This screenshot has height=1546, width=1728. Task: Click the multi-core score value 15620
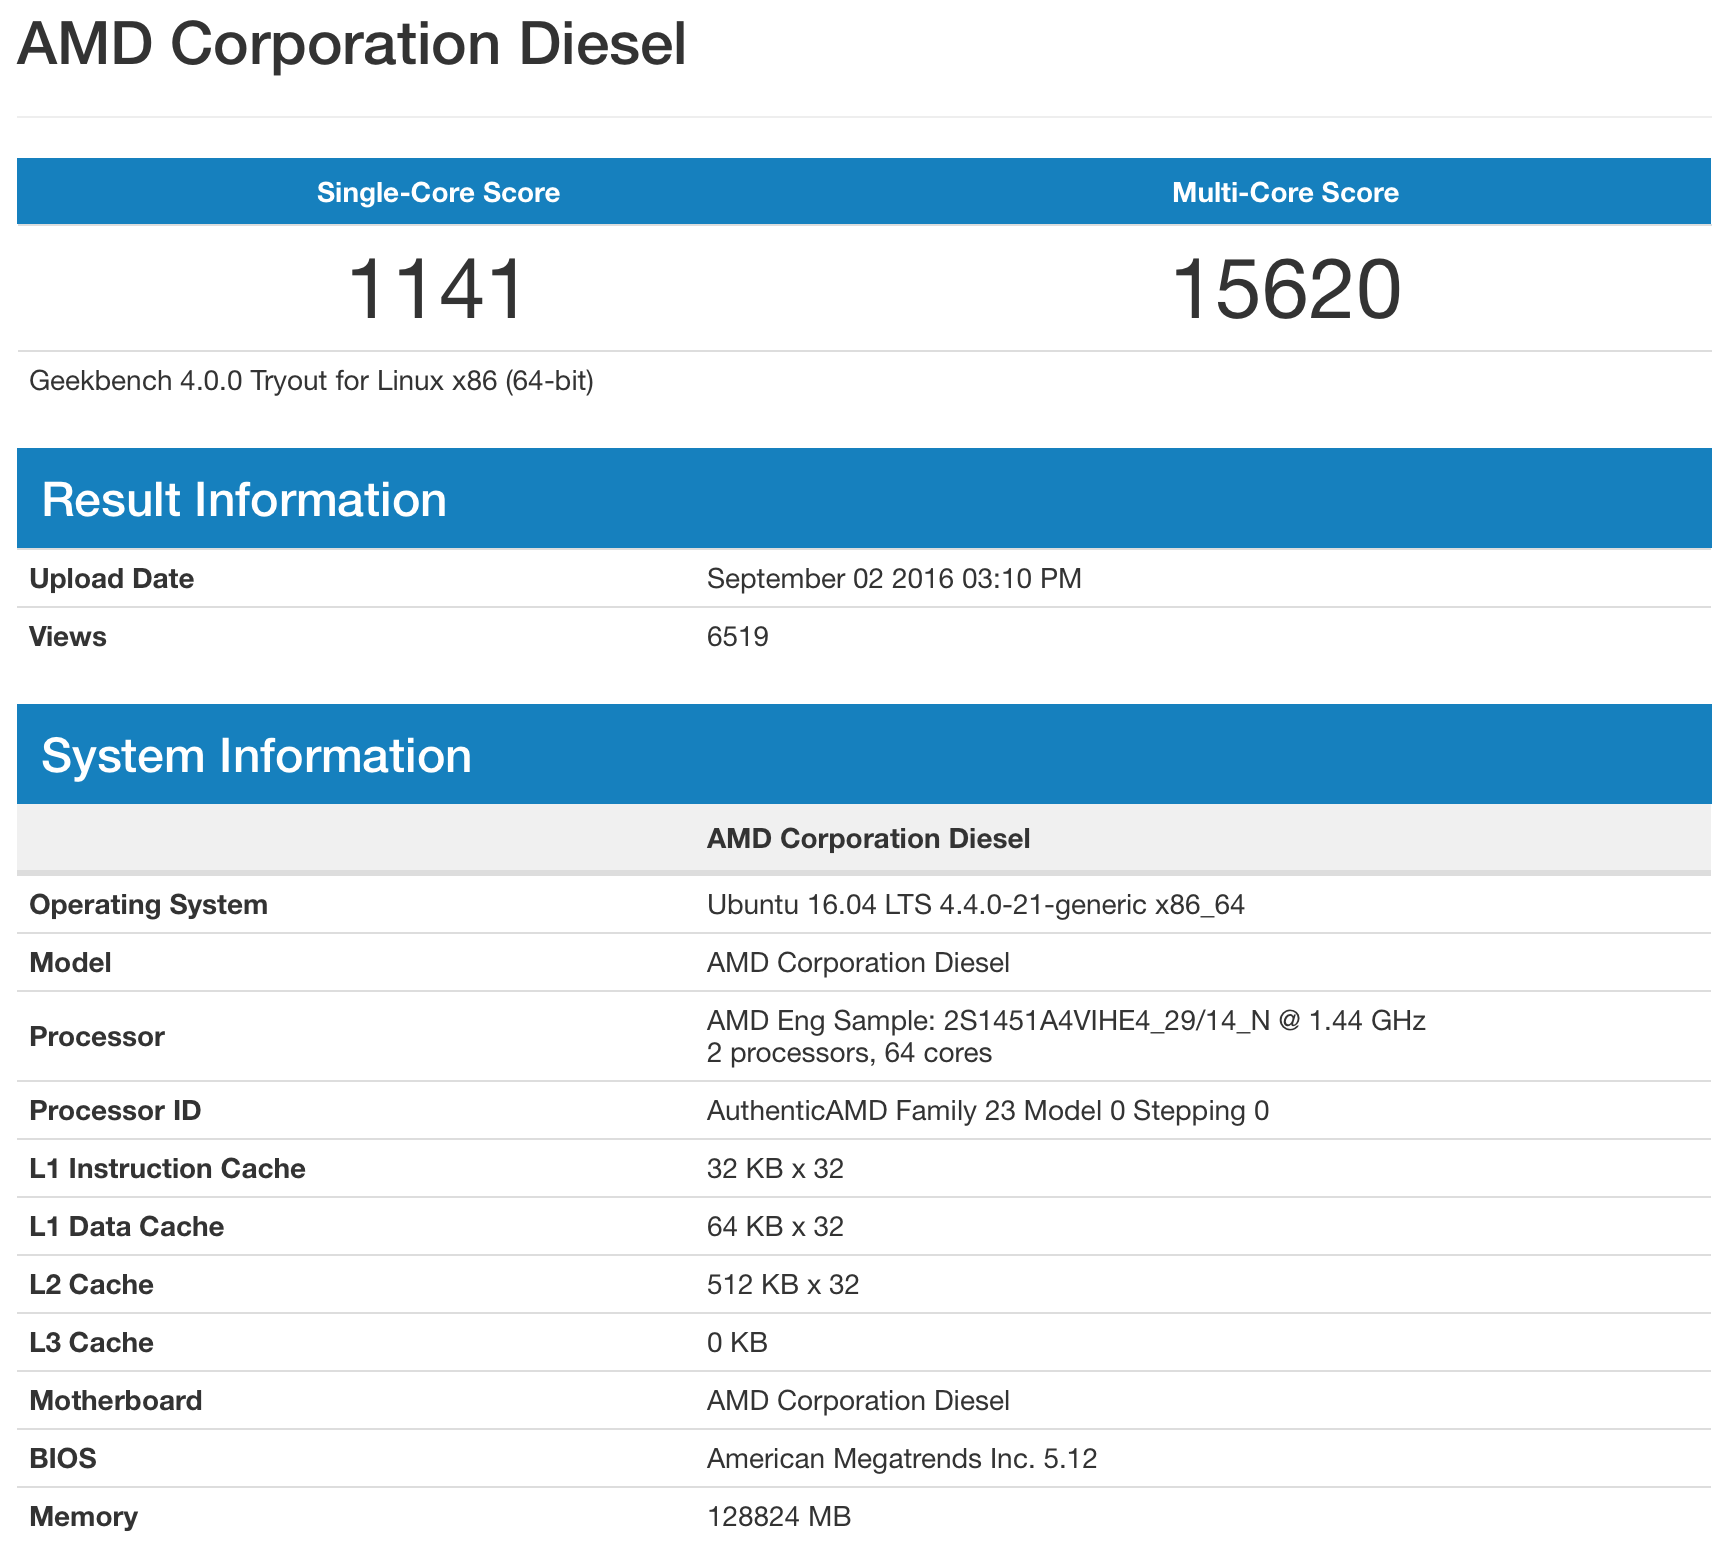[1286, 289]
